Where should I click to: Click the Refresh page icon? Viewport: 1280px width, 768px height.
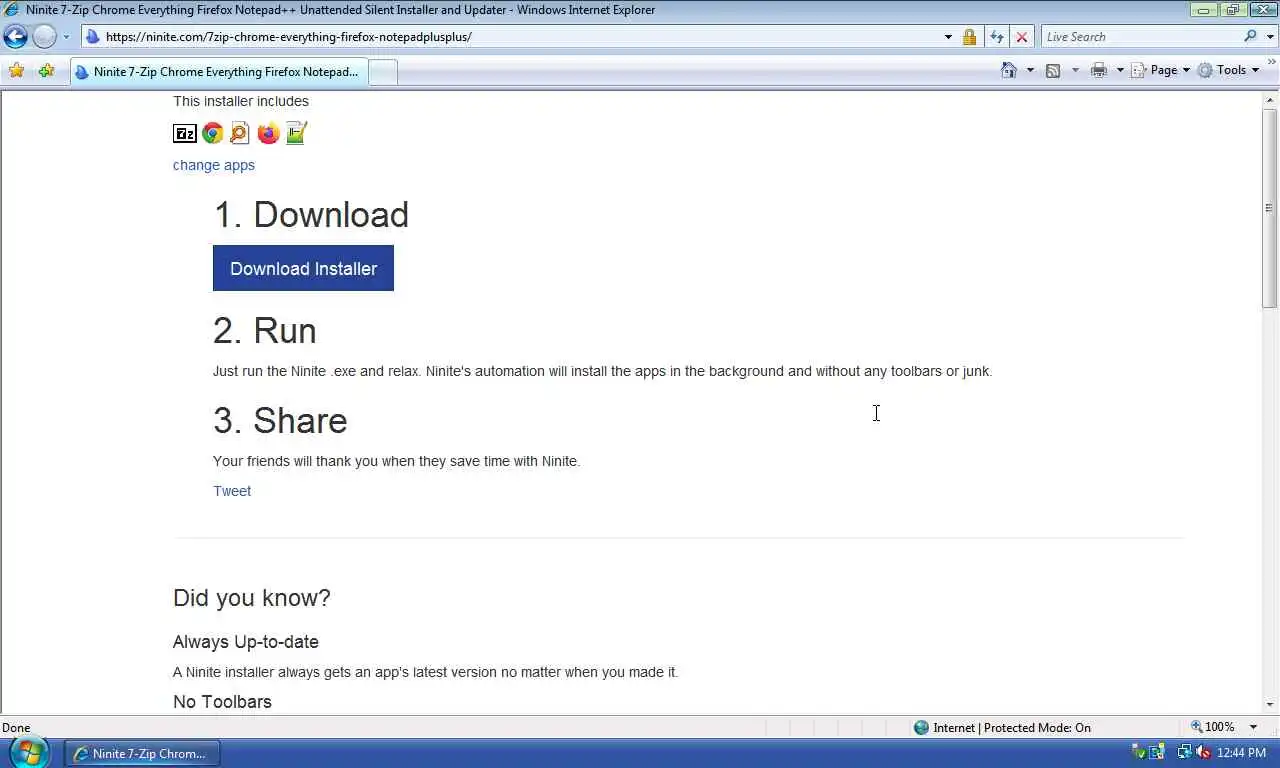(x=996, y=37)
